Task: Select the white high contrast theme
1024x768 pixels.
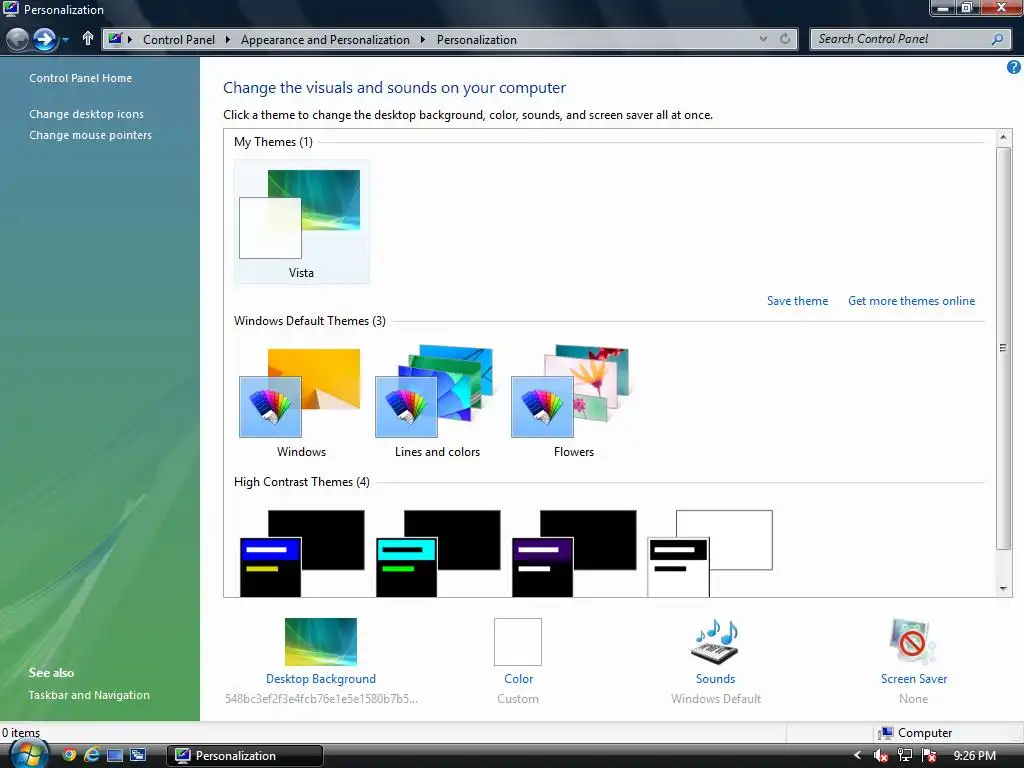Action: [x=710, y=553]
